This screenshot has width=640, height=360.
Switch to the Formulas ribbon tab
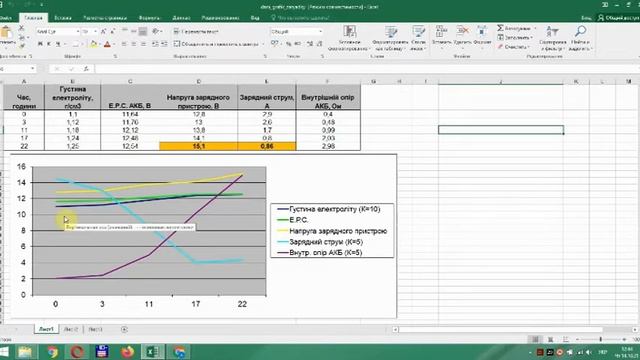coord(149,18)
